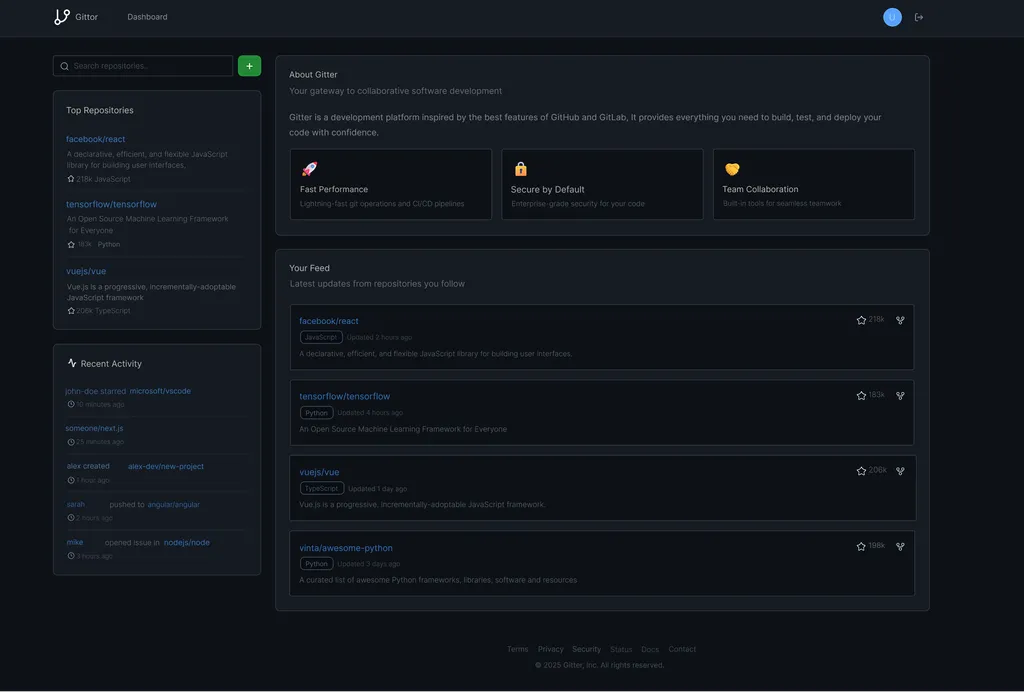1024x693 pixels.
Task: Open angular/angular link in Recent Activity
Action: click(173, 505)
